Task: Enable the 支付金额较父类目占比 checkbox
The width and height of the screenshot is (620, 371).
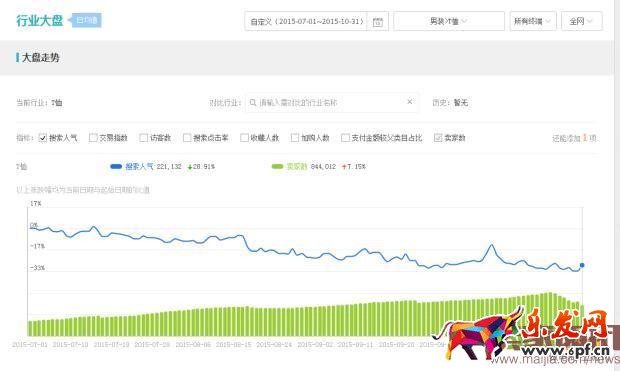Action: point(345,138)
